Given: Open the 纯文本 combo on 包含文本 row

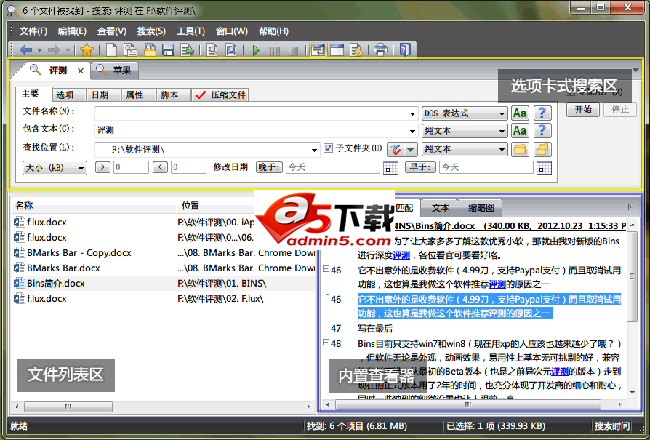Looking at the screenshot, I should (464, 131).
